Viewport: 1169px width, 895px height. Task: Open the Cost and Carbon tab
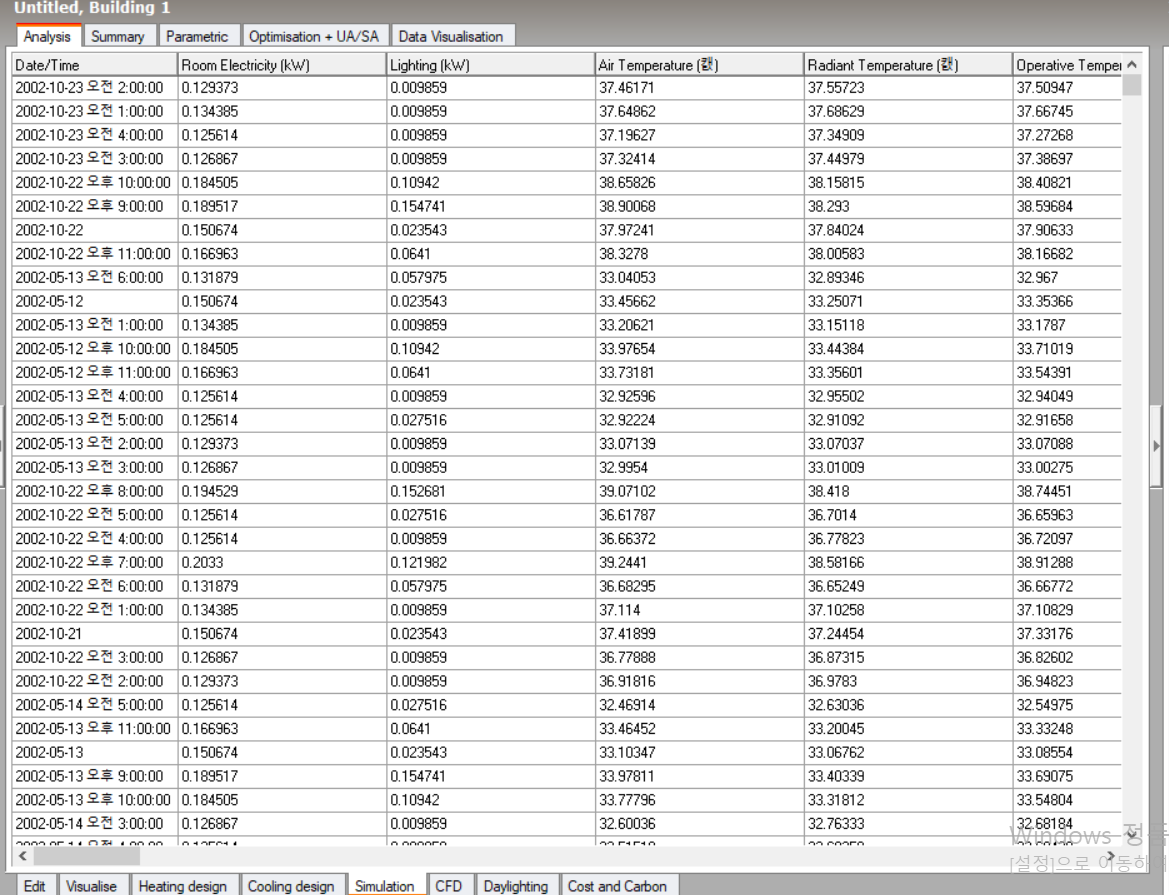click(617, 885)
